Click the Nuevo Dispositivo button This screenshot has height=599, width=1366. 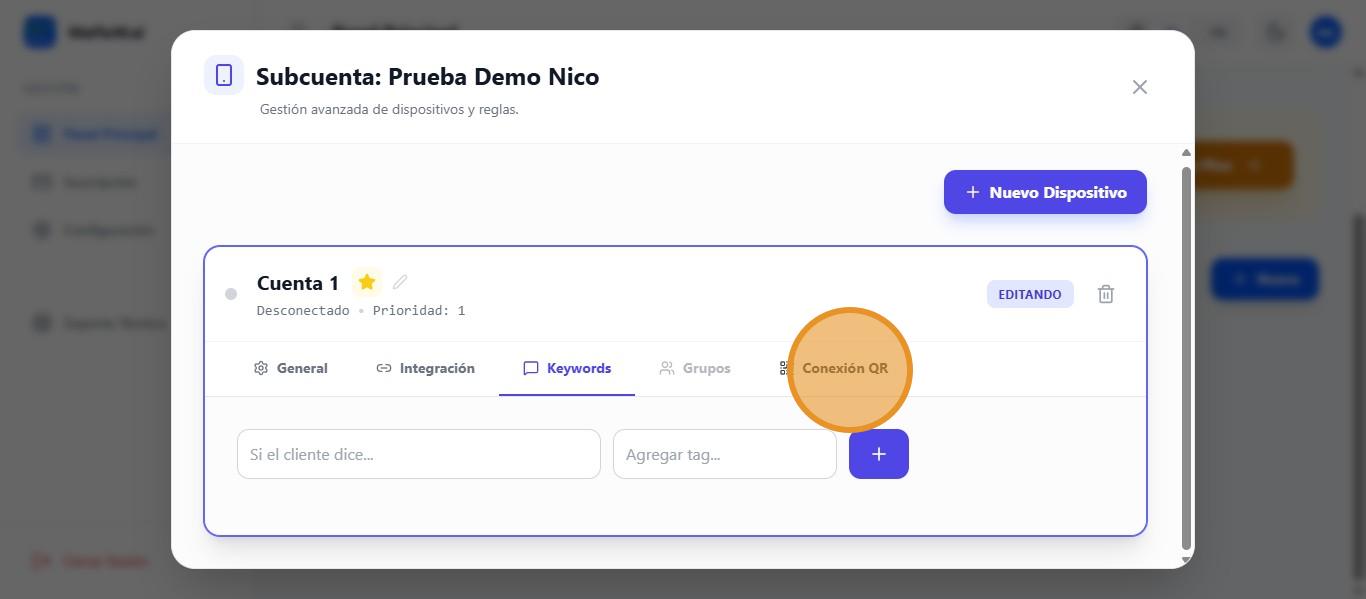(1045, 192)
